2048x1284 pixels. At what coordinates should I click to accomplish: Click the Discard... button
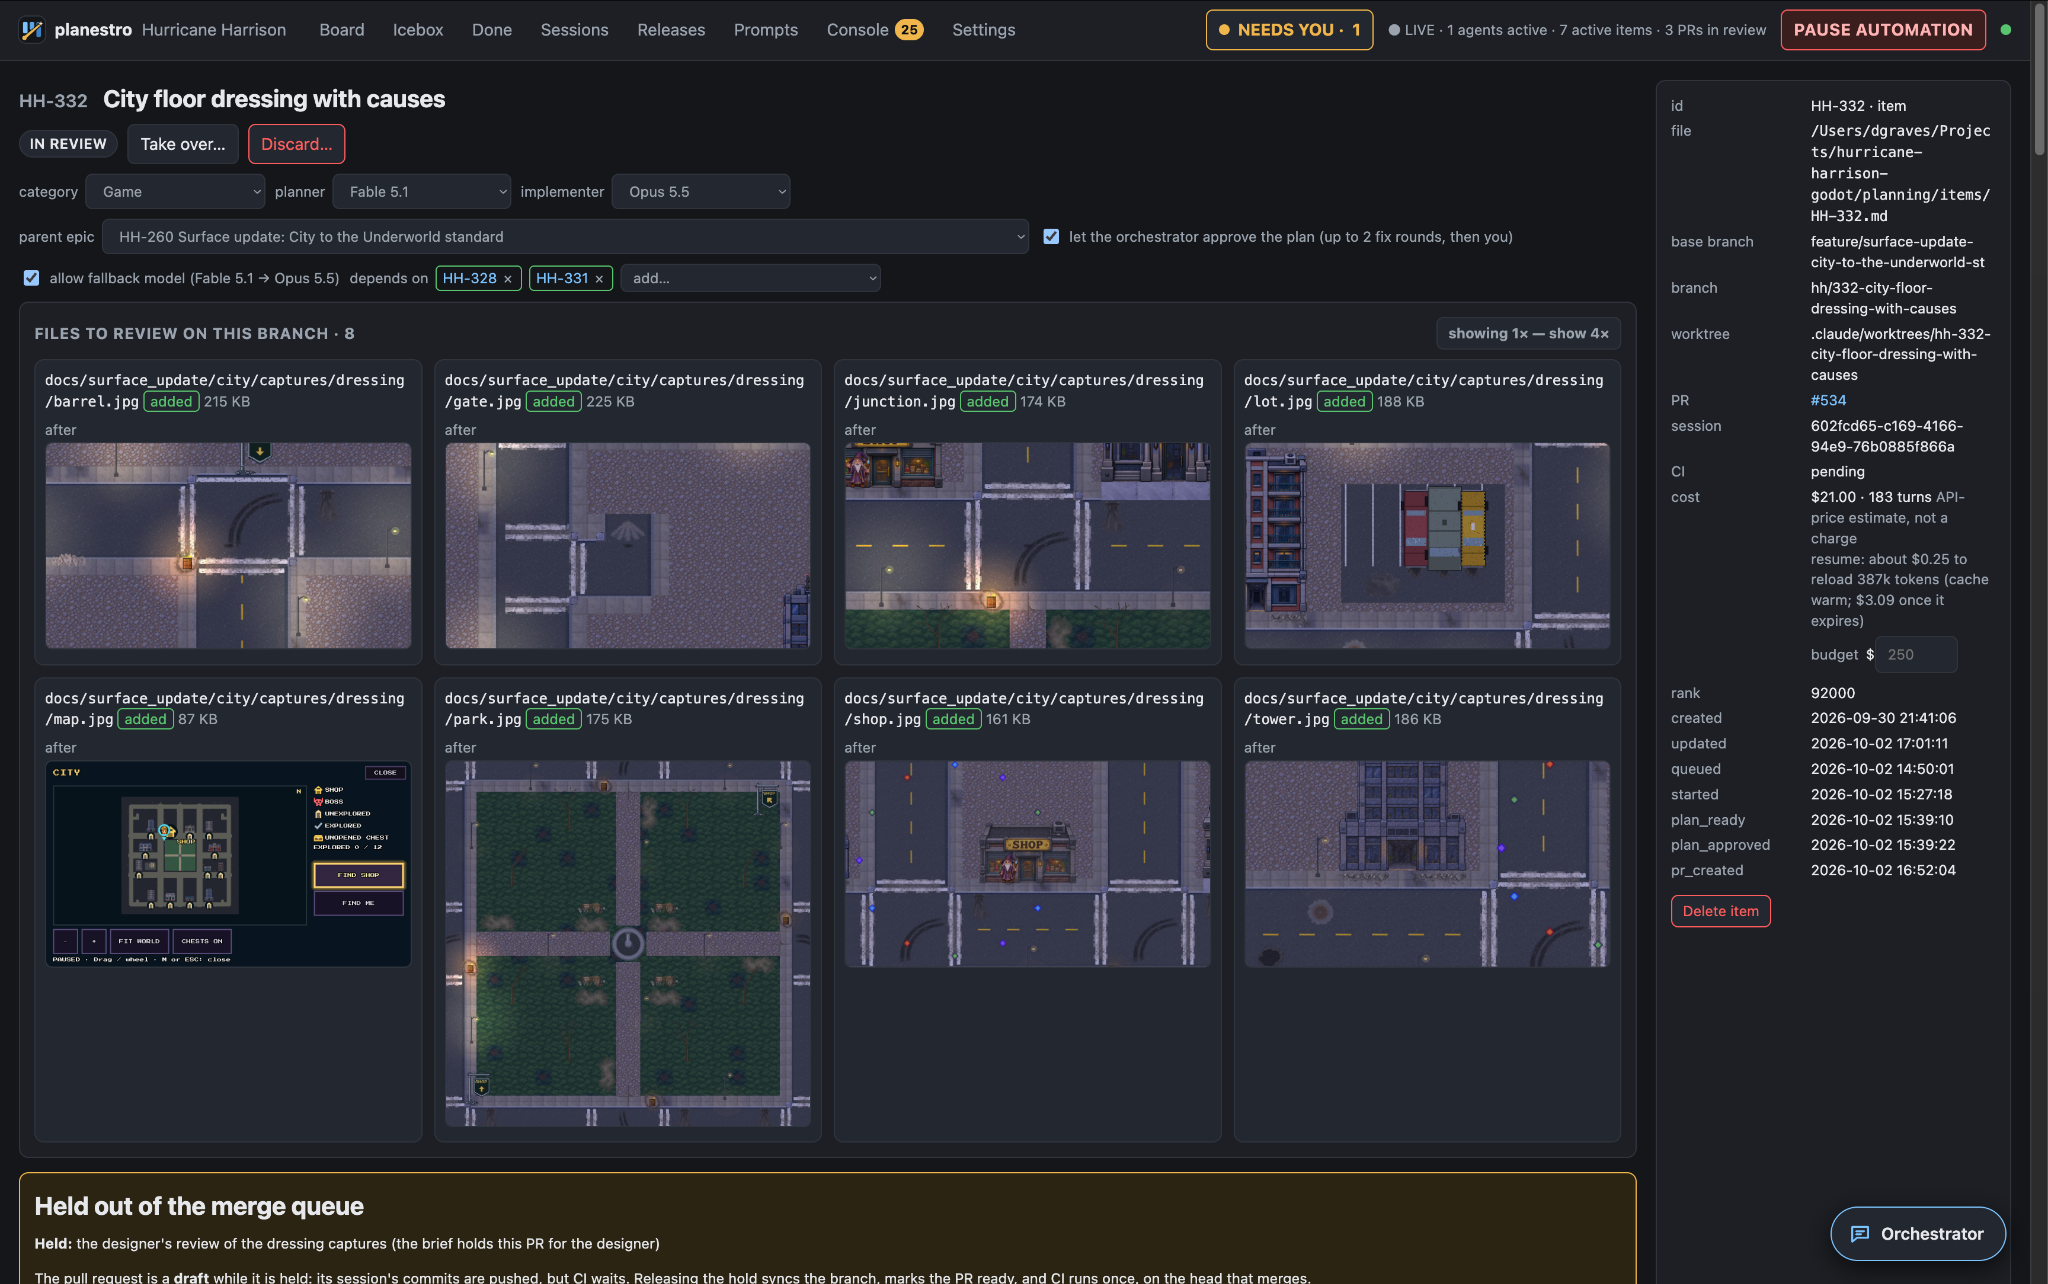click(x=297, y=144)
